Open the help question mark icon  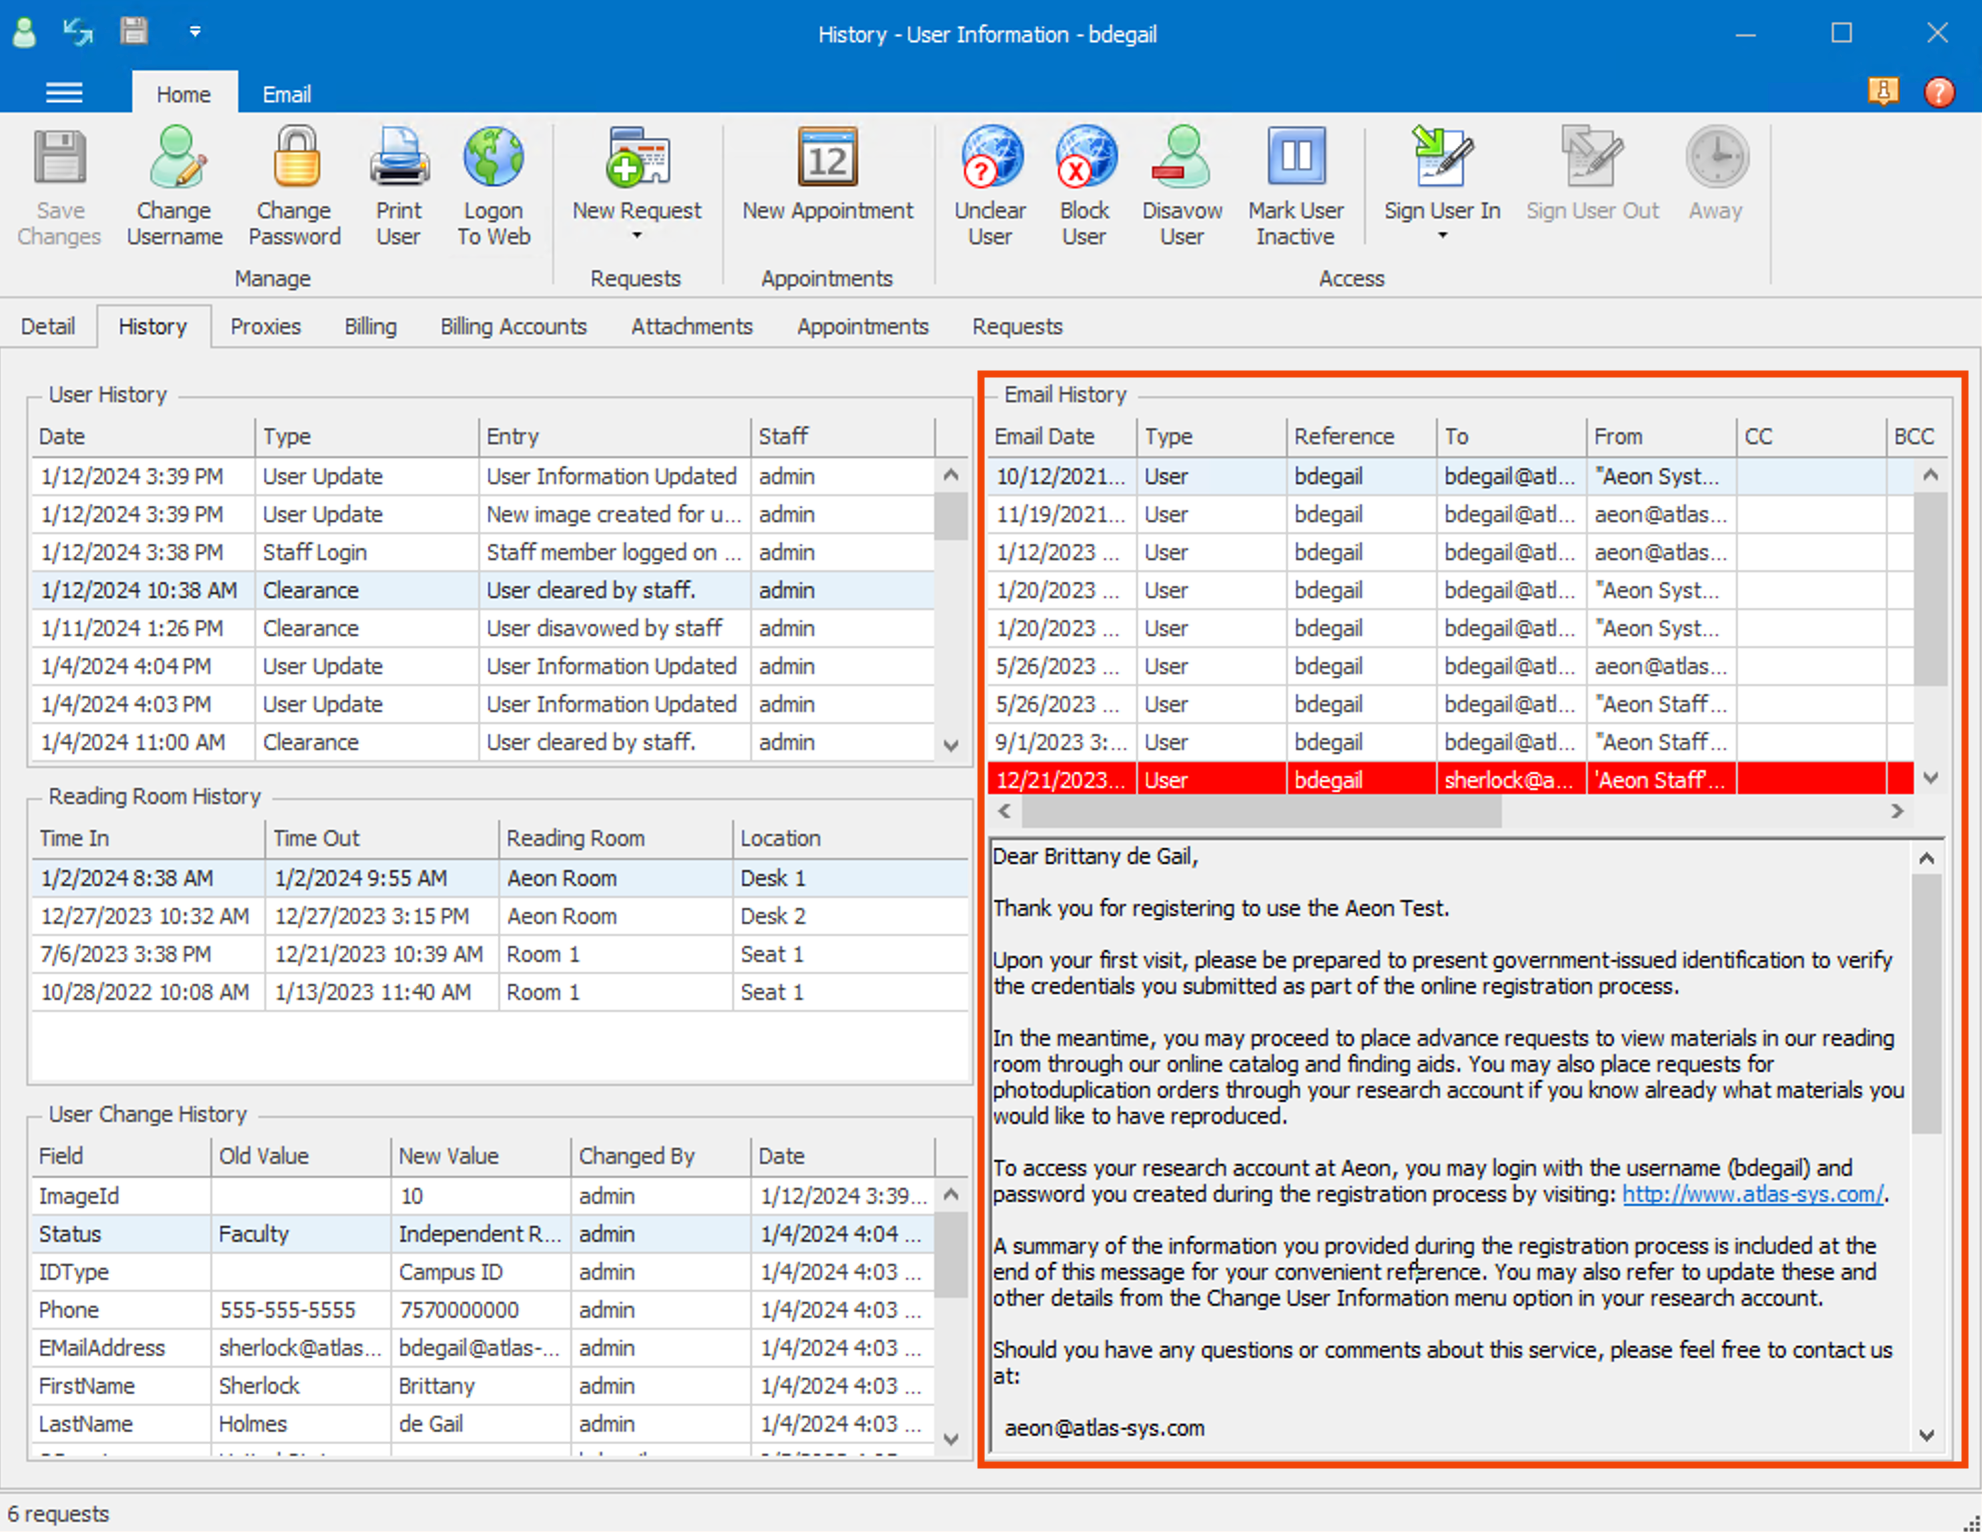[1939, 92]
